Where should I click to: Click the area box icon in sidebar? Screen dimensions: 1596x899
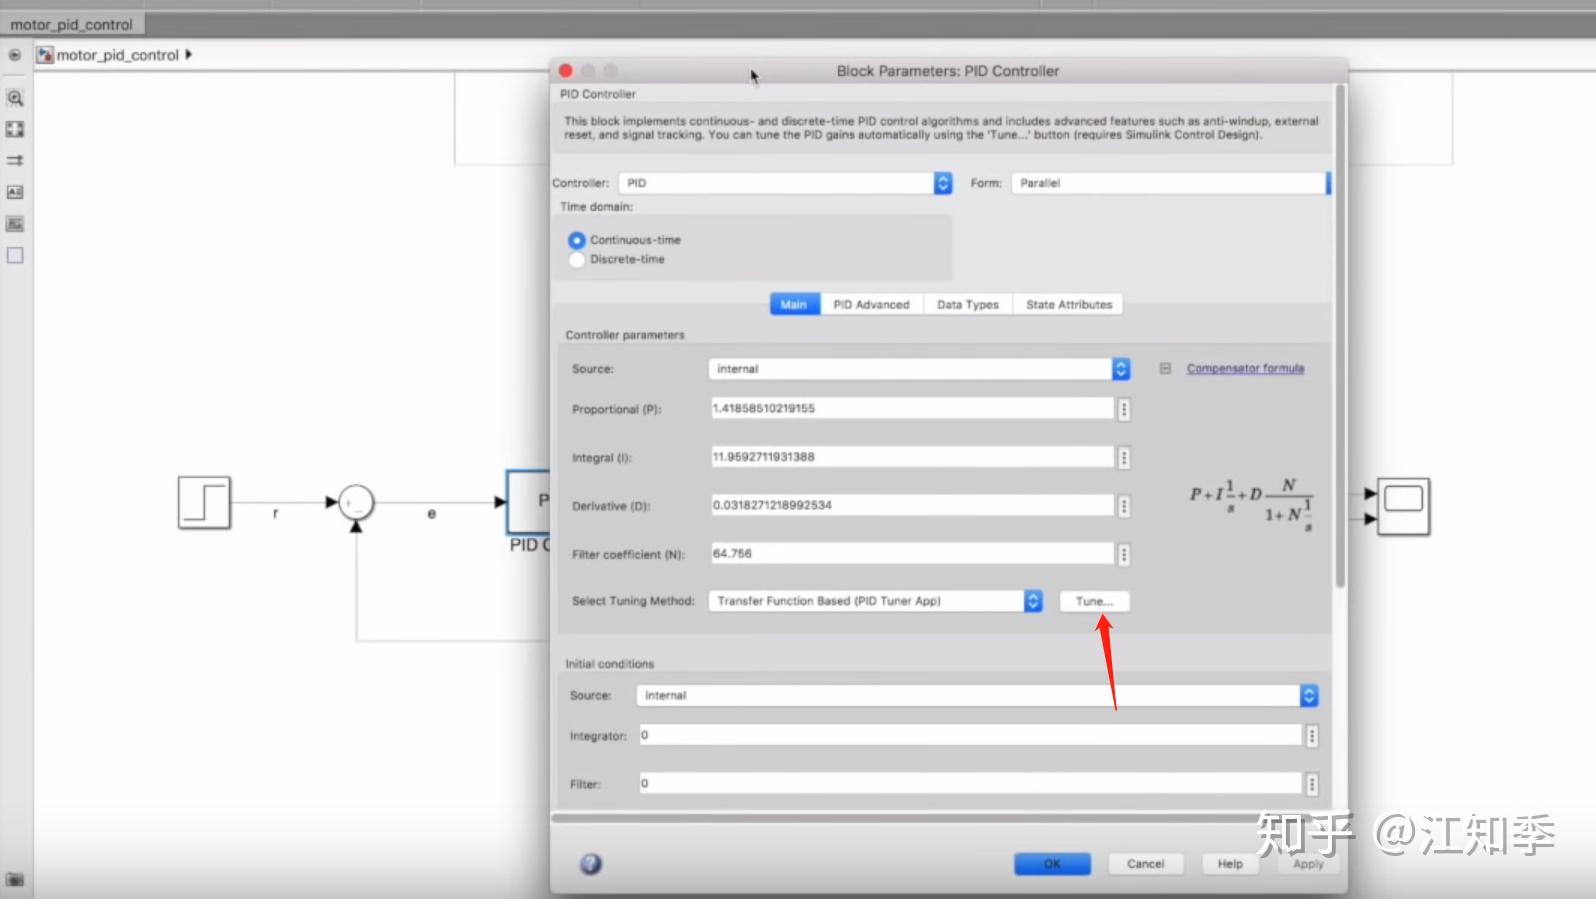click(x=15, y=256)
